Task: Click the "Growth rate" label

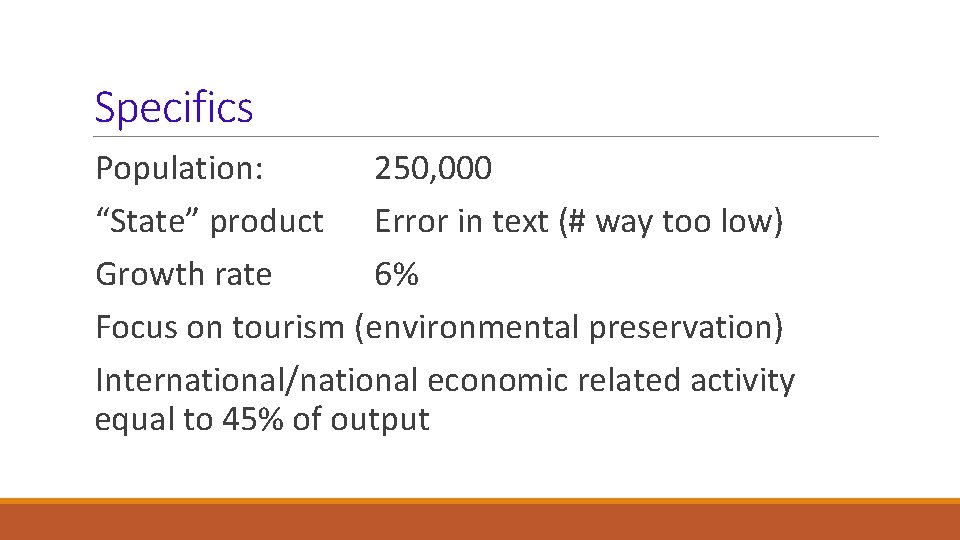Action: (183, 274)
